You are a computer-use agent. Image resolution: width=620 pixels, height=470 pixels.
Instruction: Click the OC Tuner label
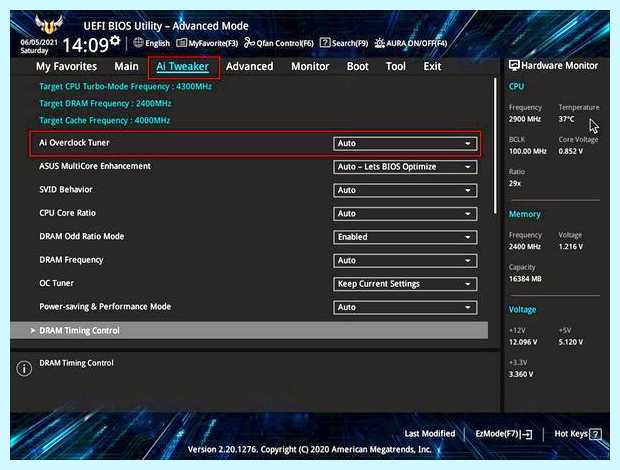57,283
